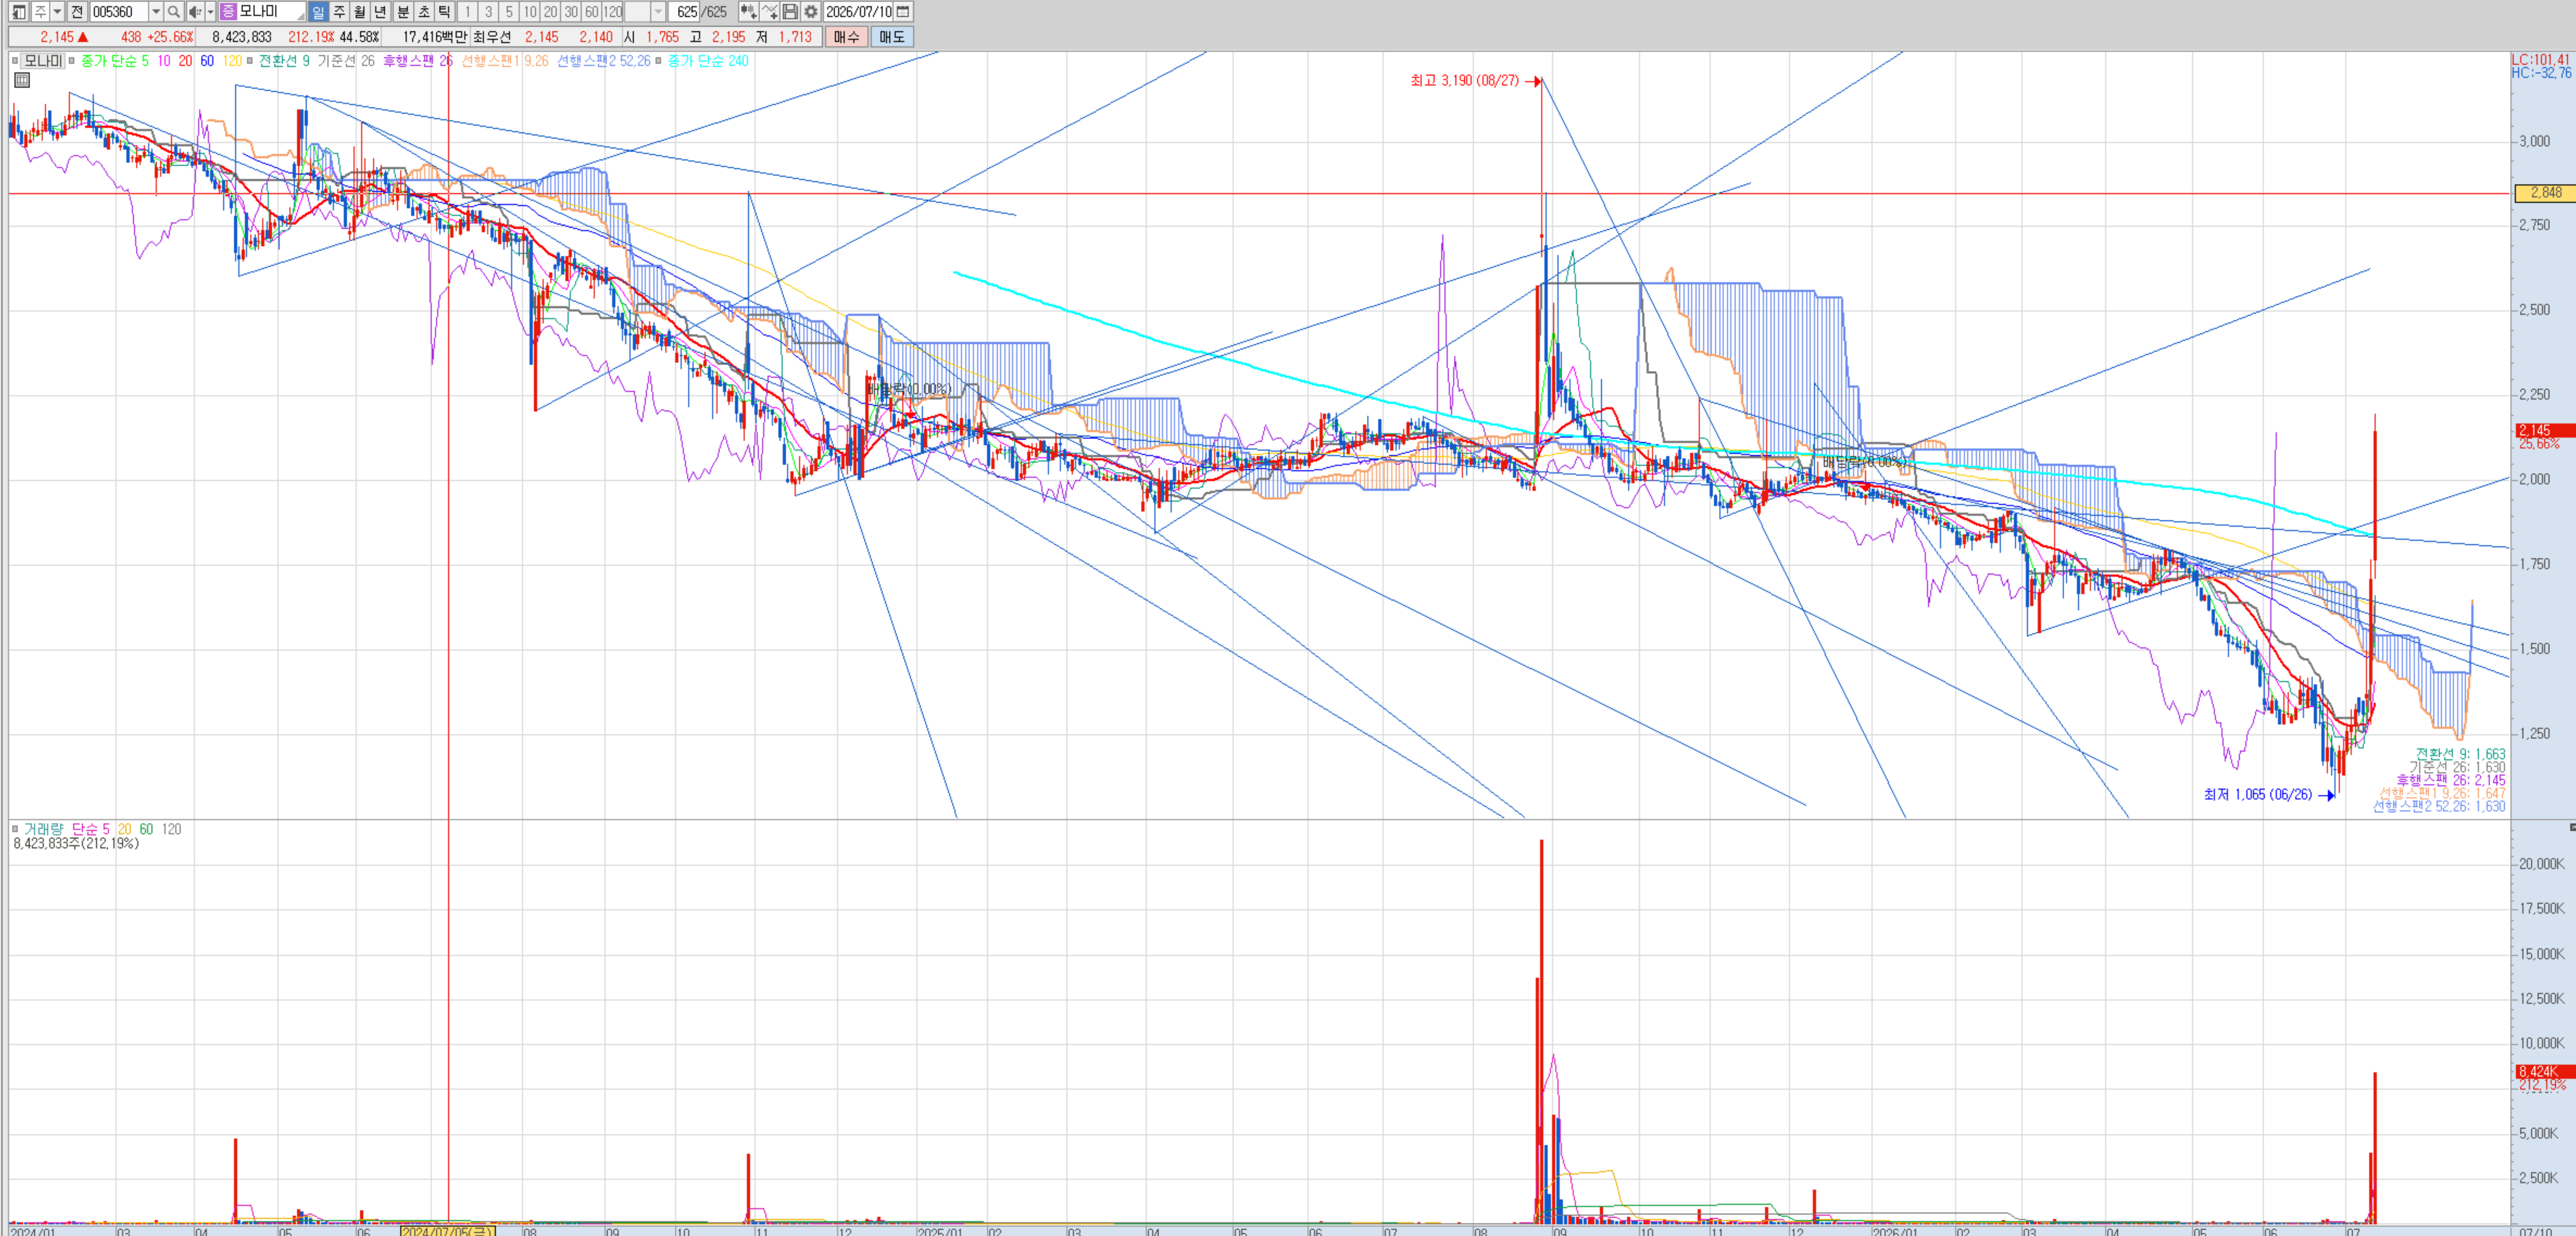Viewport: 2576px width, 1236px height.
Task: Click the square marker before 전환선 9
Action: click(x=250, y=61)
